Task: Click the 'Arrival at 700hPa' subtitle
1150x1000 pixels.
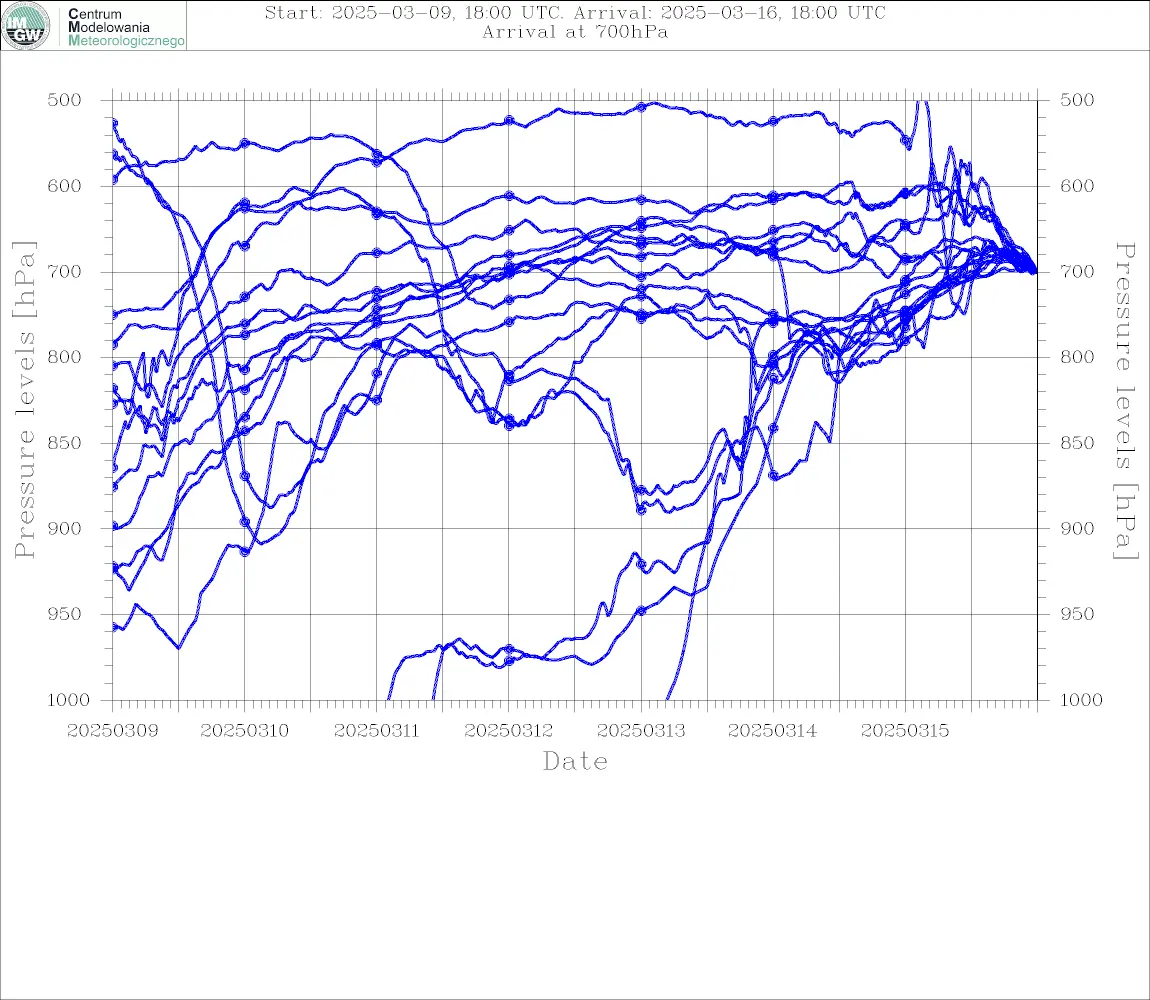Action: [575, 32]
